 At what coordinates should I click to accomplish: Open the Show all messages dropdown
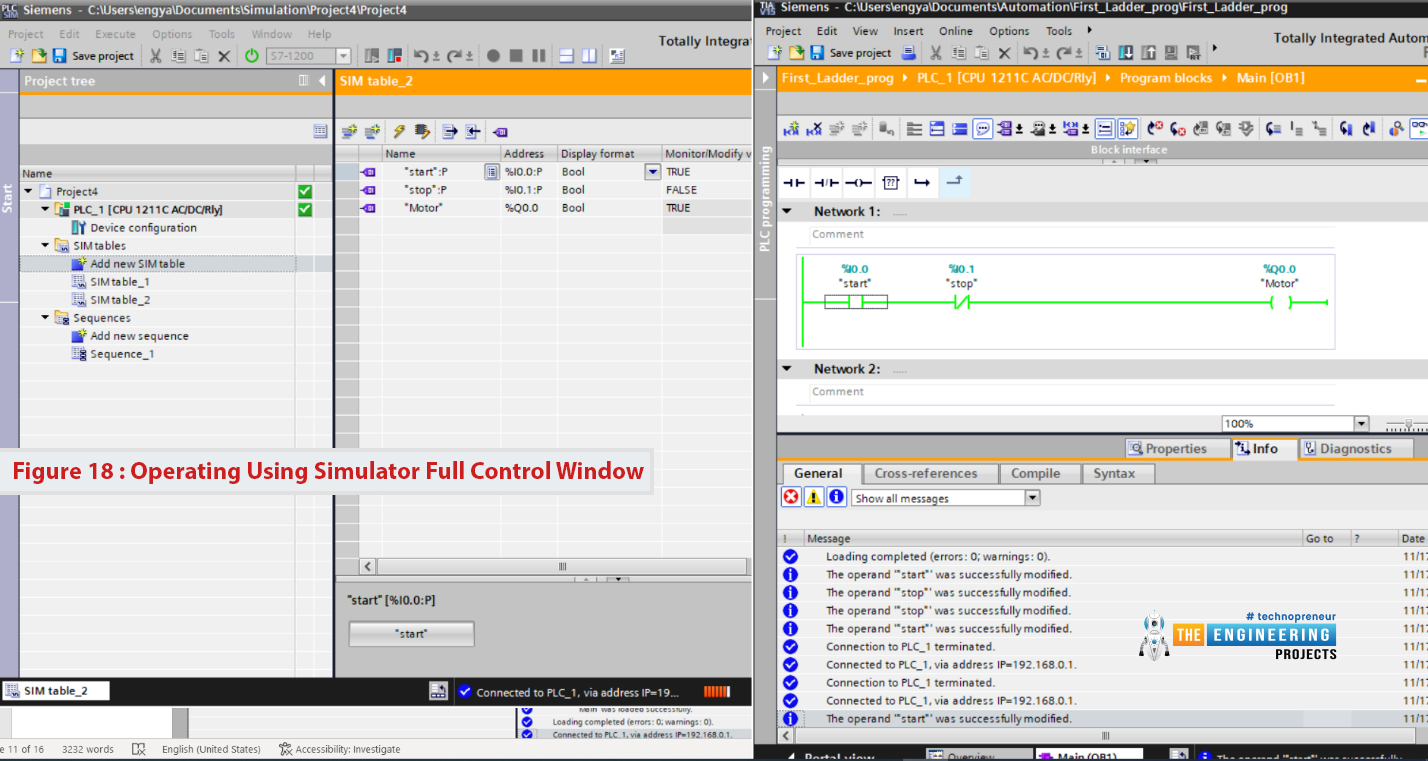click(x=1033, y=498)
